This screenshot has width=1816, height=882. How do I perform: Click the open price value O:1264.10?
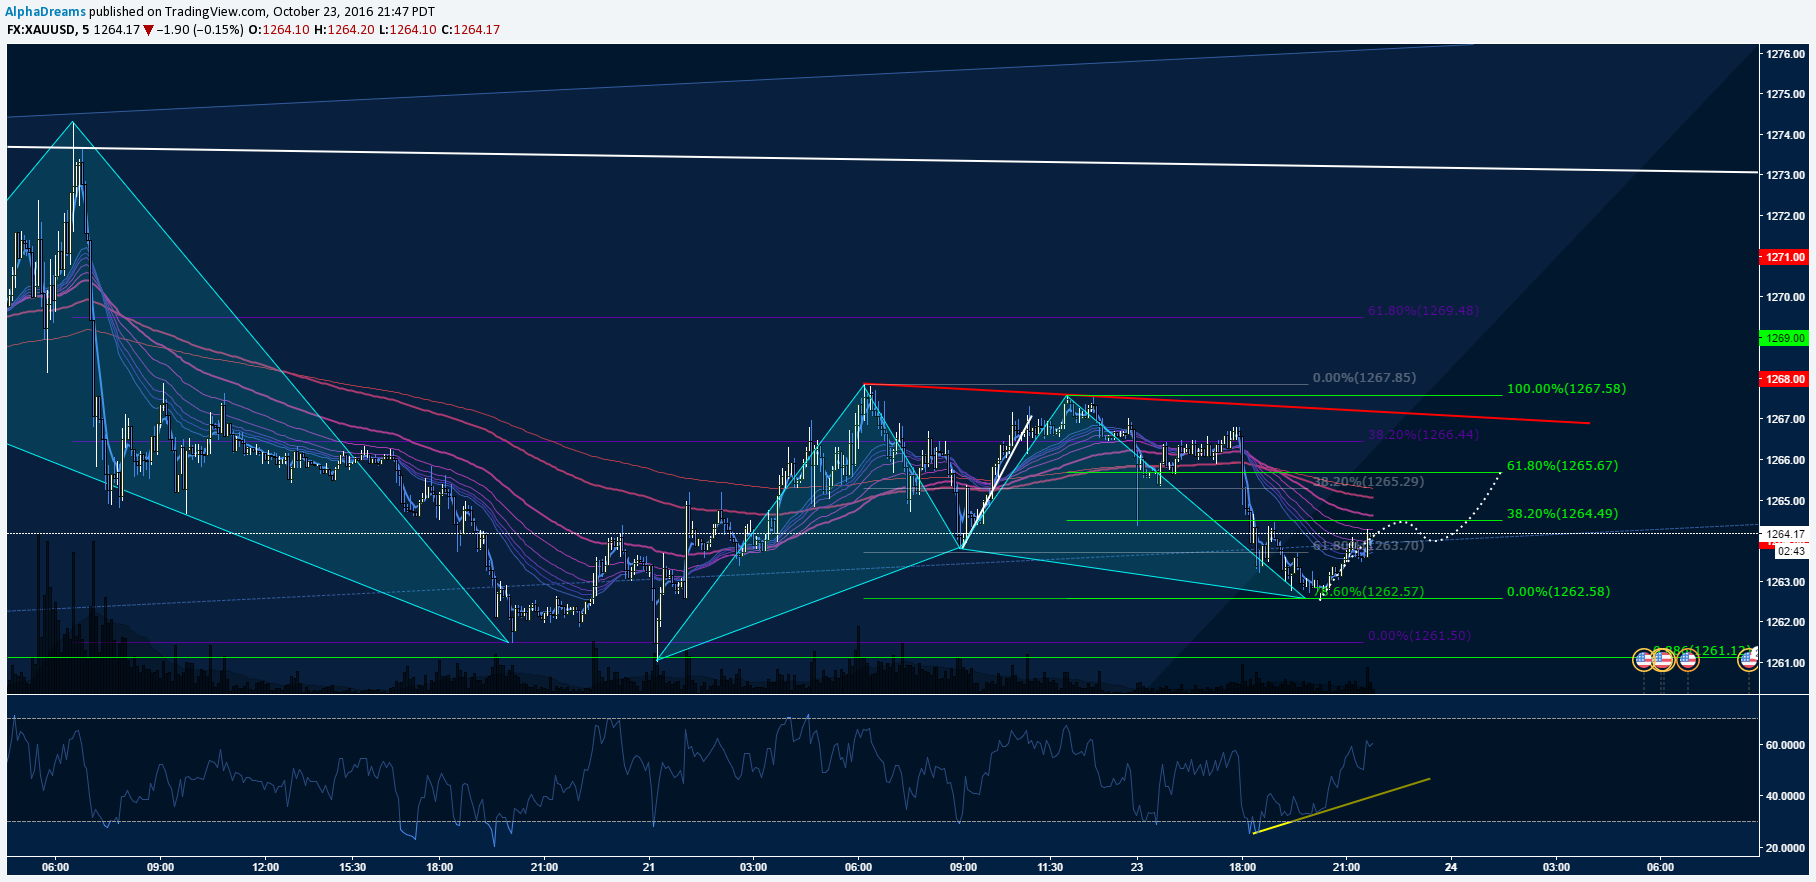tap(279, 30)
